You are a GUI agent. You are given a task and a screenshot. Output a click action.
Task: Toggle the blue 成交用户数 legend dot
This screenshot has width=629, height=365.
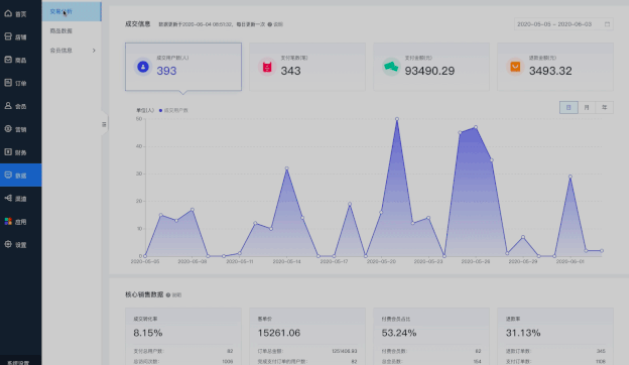pos(160,110)
